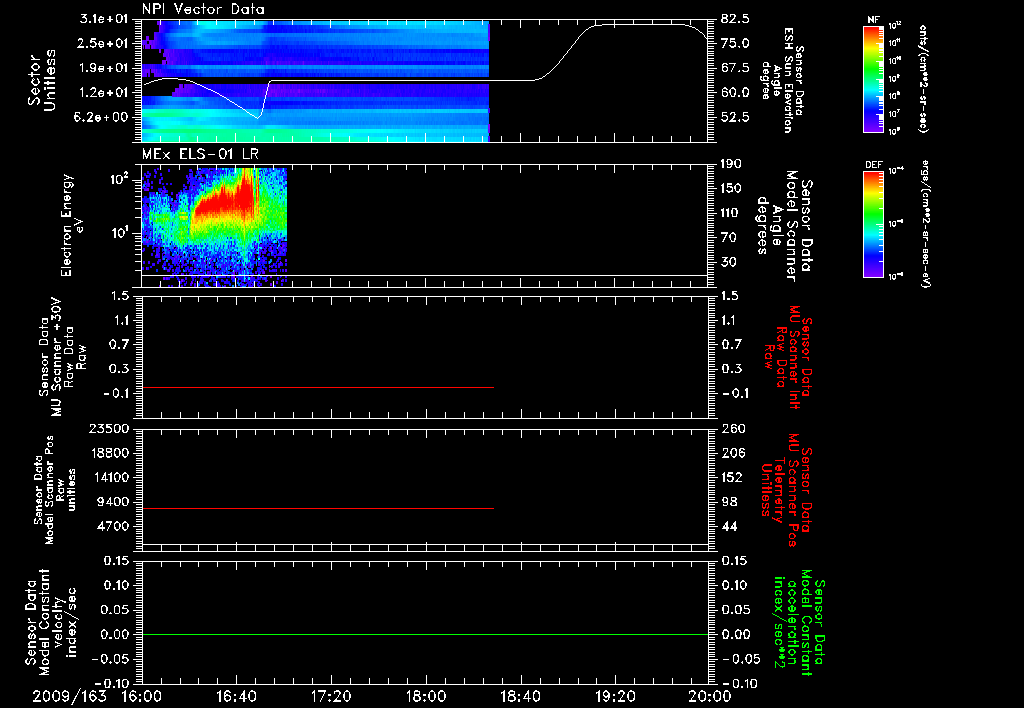Click the "3.1e+01" sector tick label

[x=103, y=20]
